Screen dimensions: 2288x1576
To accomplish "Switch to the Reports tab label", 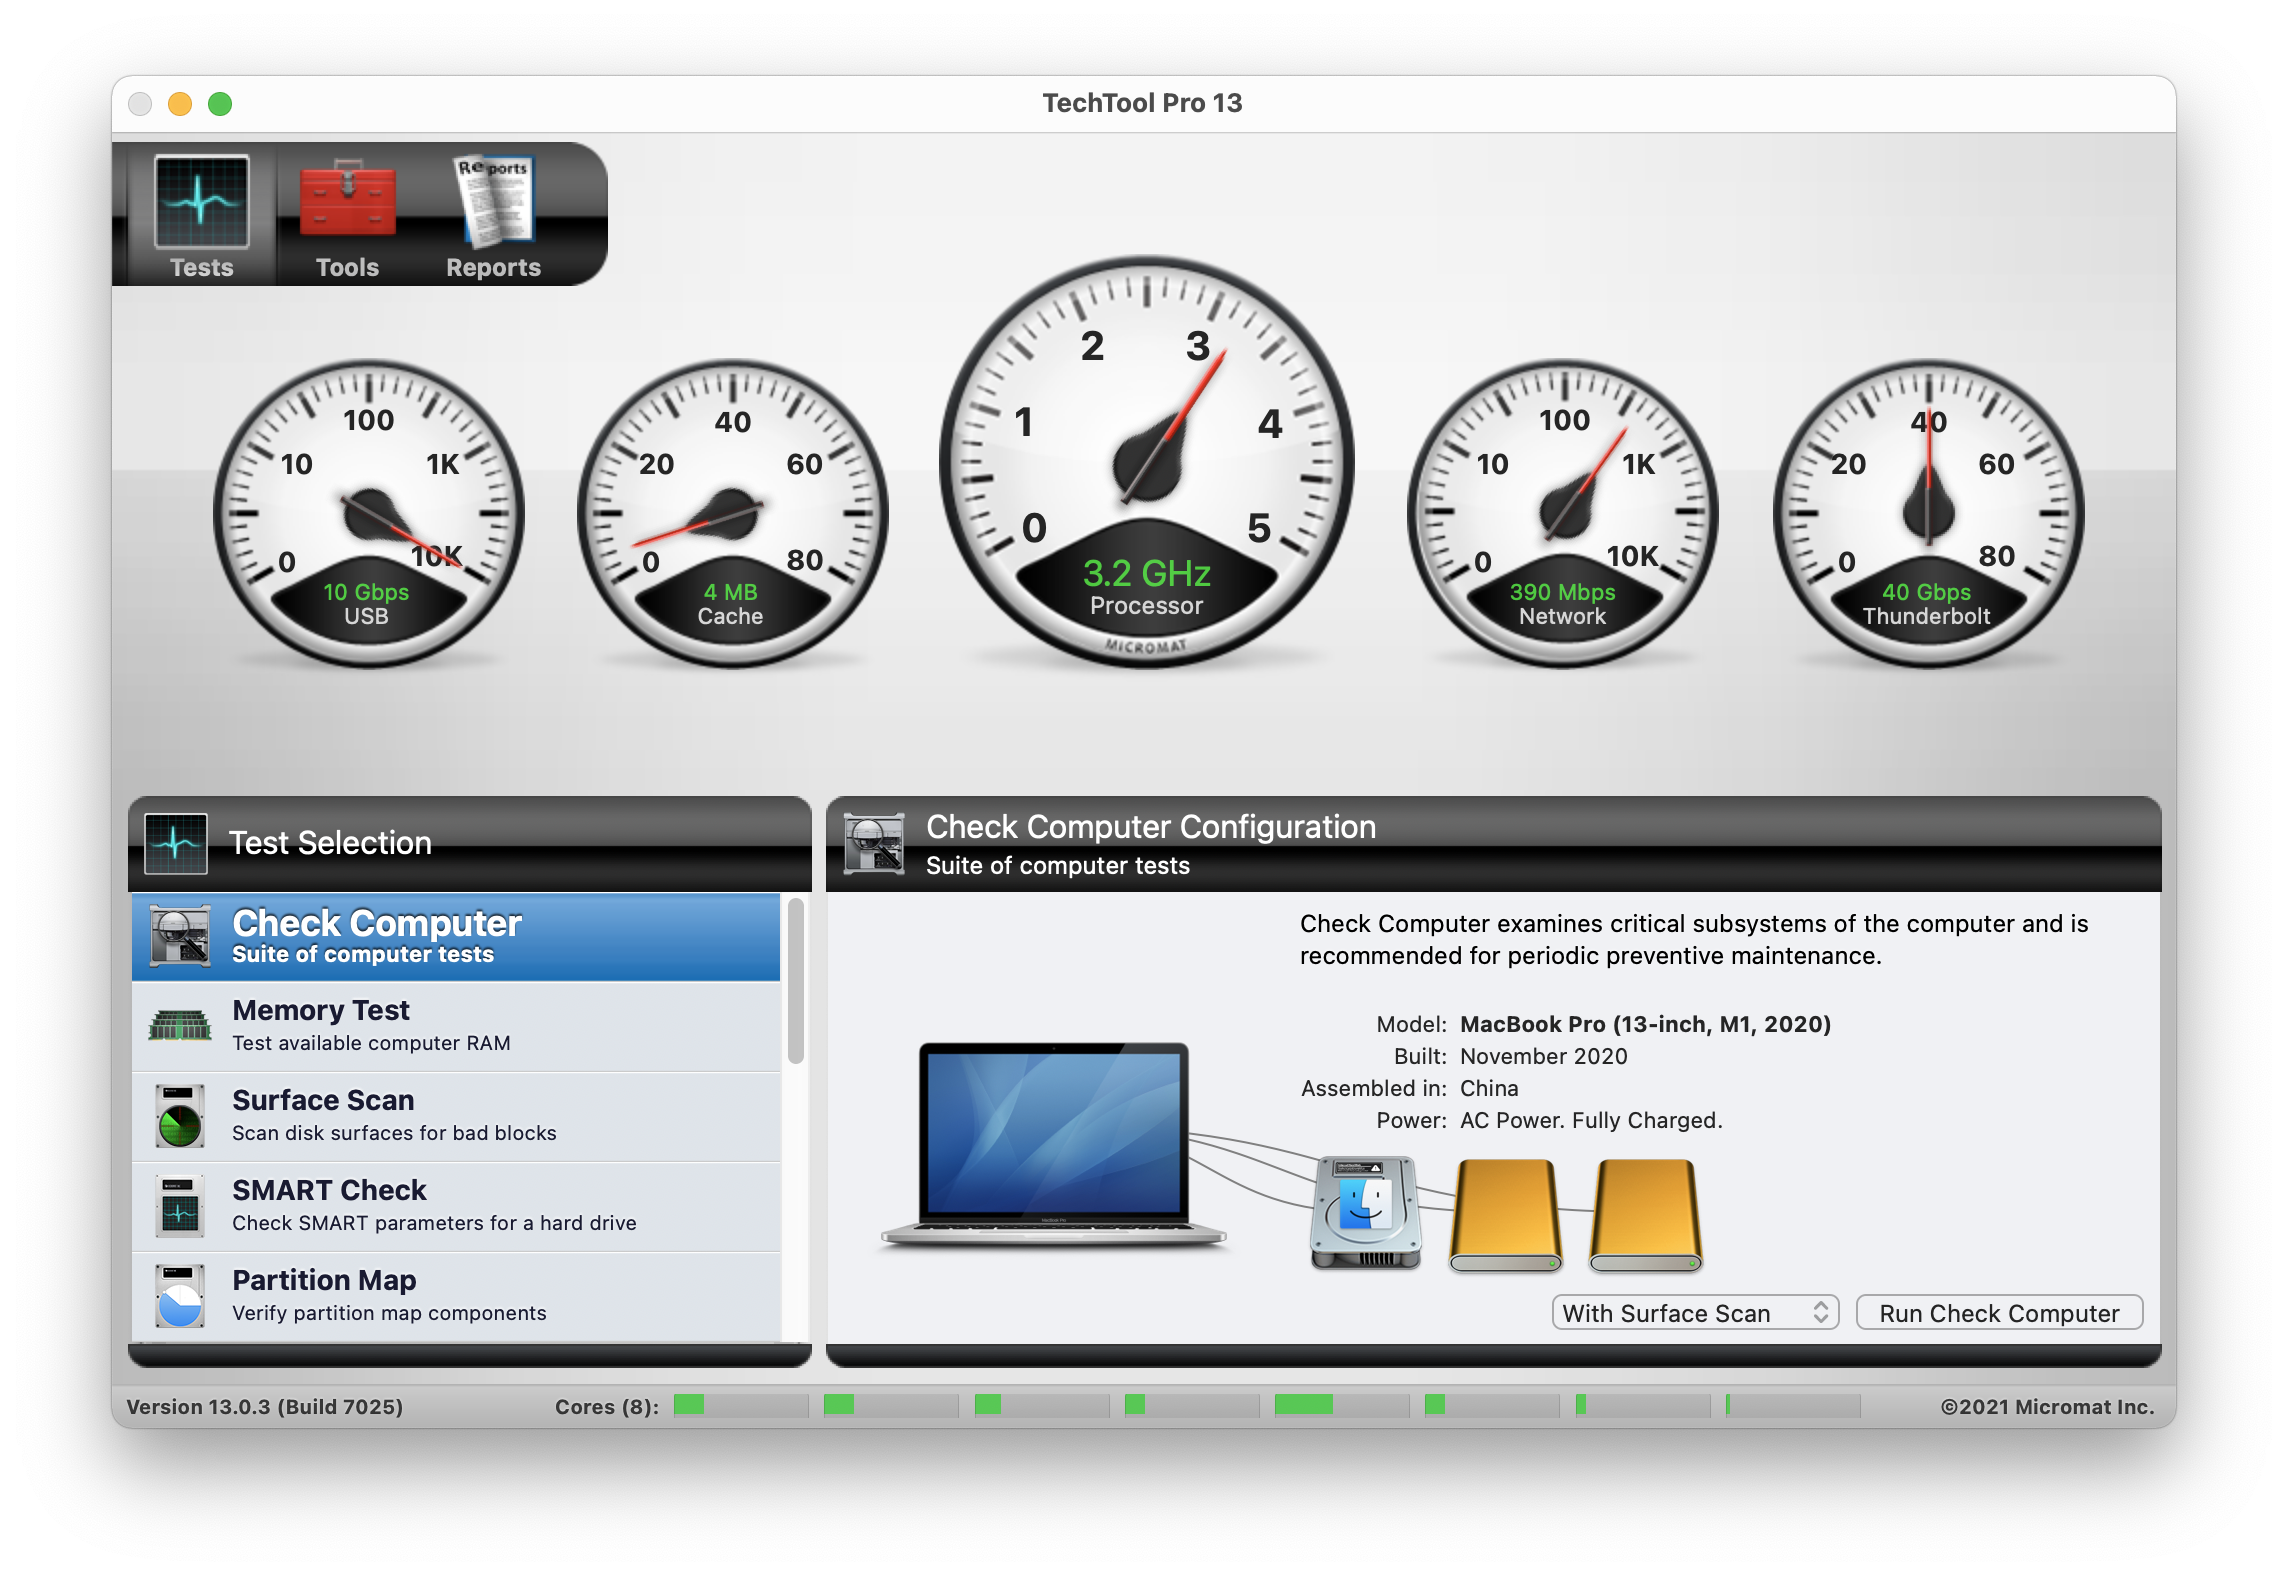I will coord(494,268).
